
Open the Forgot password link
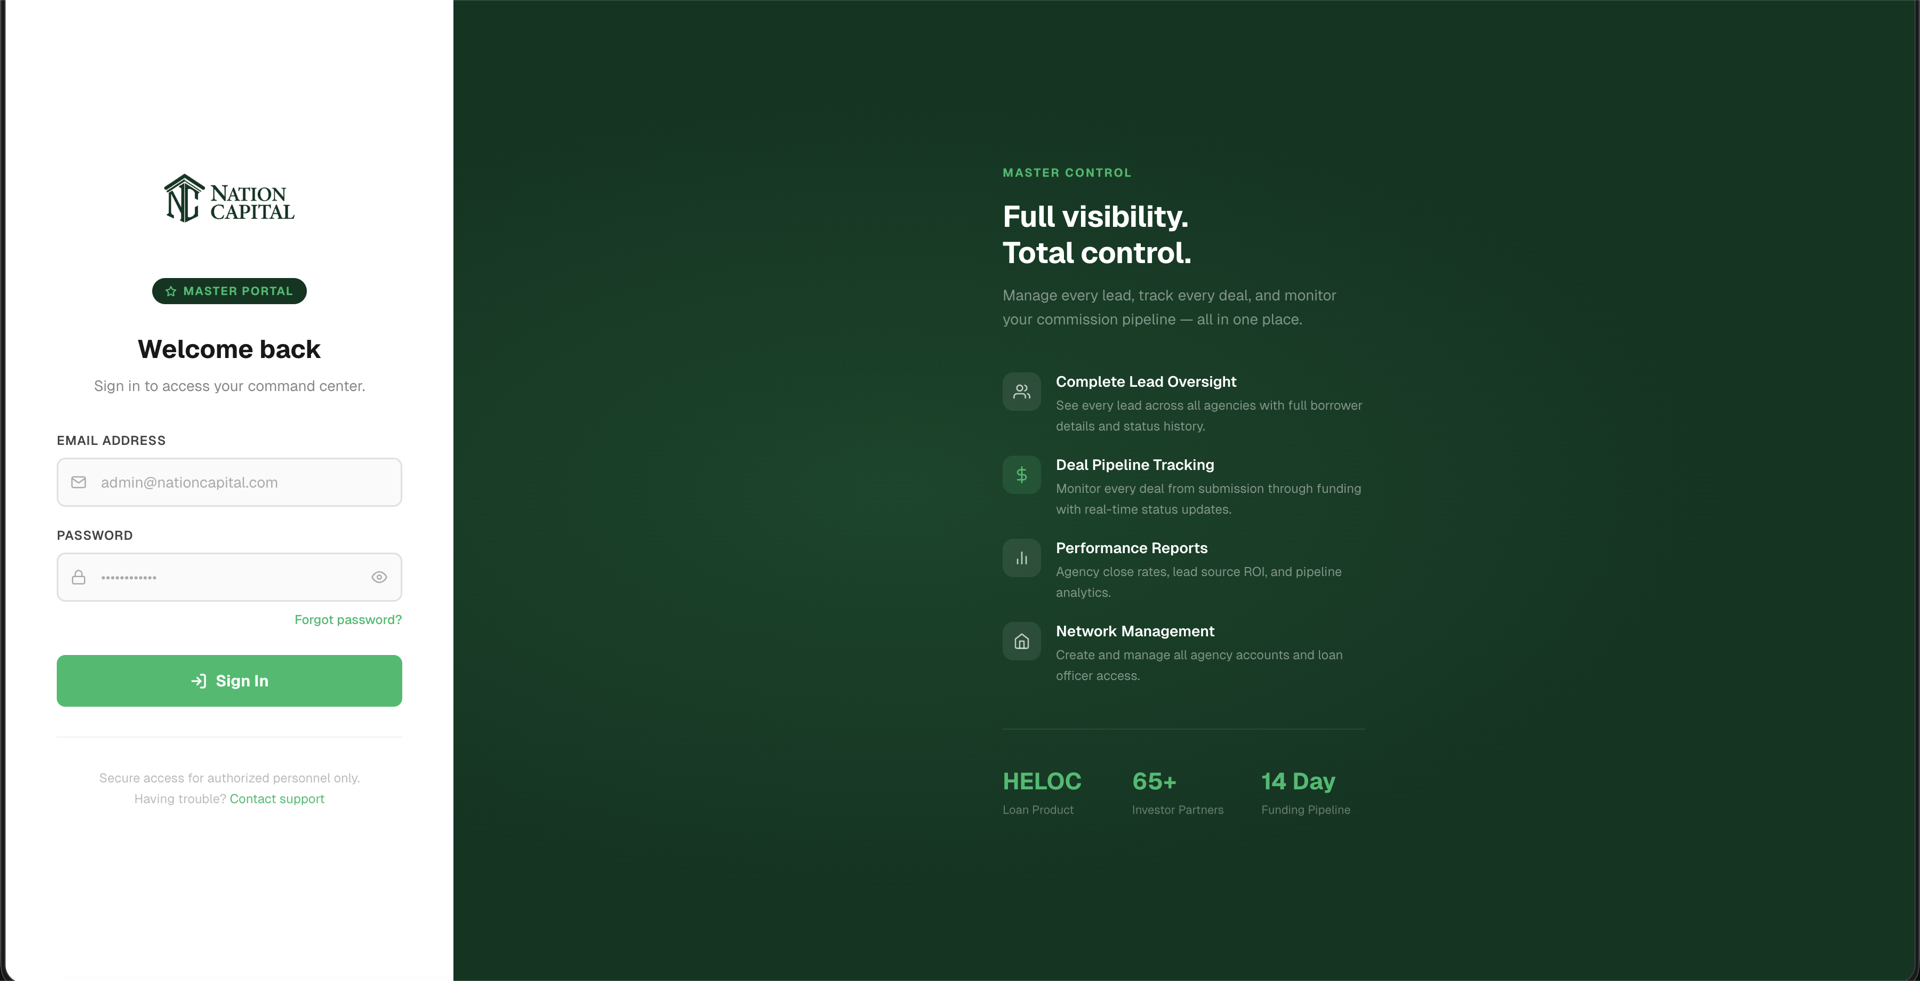pyautogui.click(x=348, y=620)
